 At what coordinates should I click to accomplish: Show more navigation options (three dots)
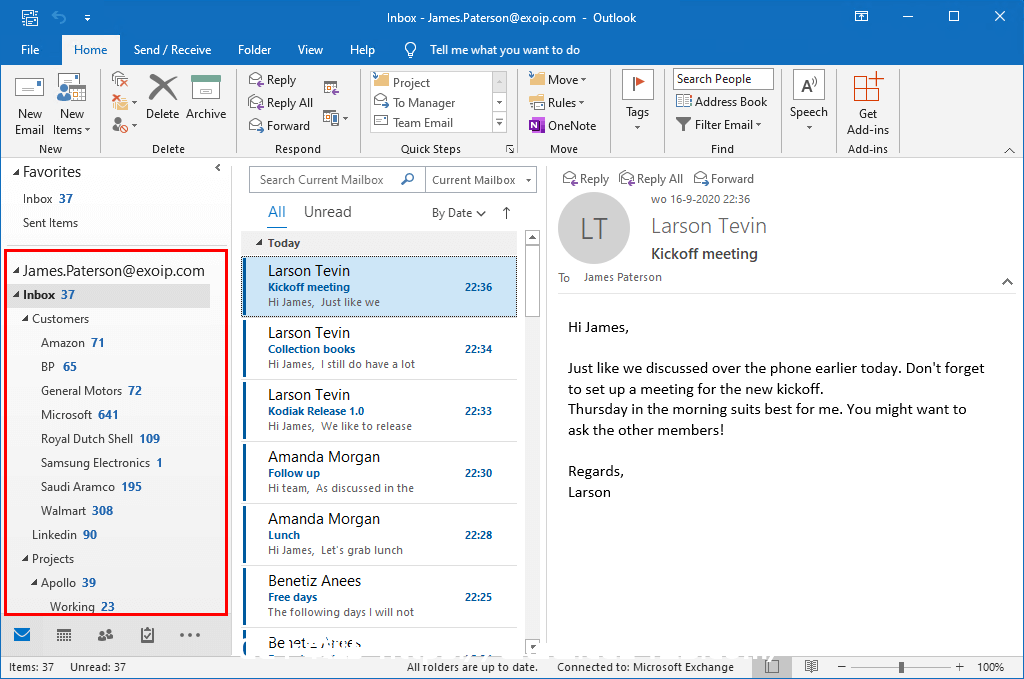(190, 635)
